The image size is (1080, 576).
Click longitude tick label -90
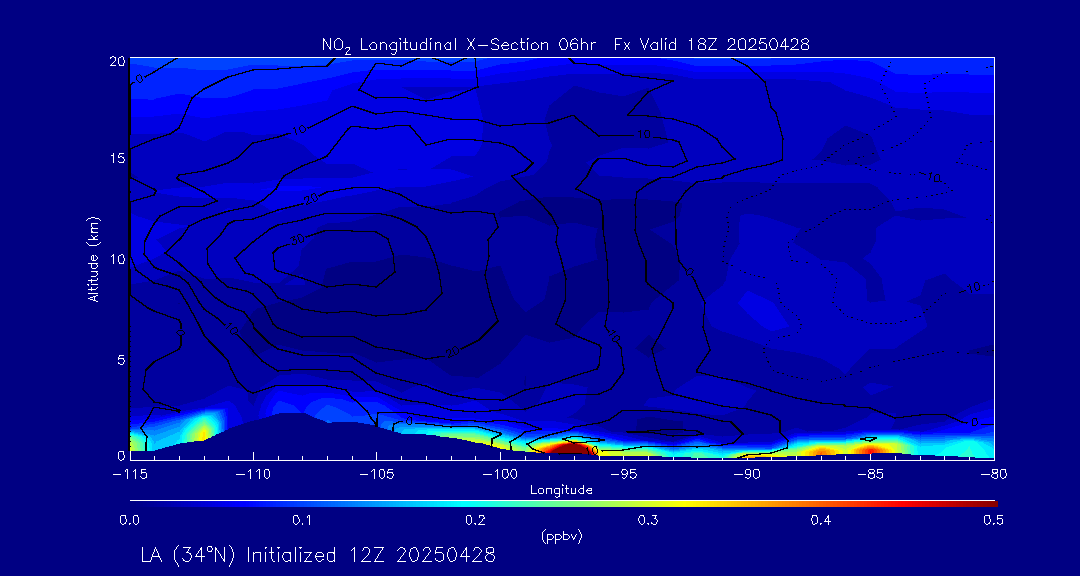pyautogui.click(x=747, y=474)
